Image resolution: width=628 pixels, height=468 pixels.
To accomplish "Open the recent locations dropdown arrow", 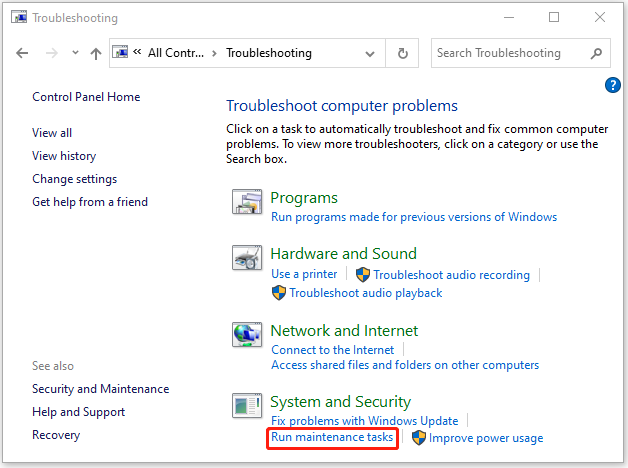I will [x=75, y=52].
